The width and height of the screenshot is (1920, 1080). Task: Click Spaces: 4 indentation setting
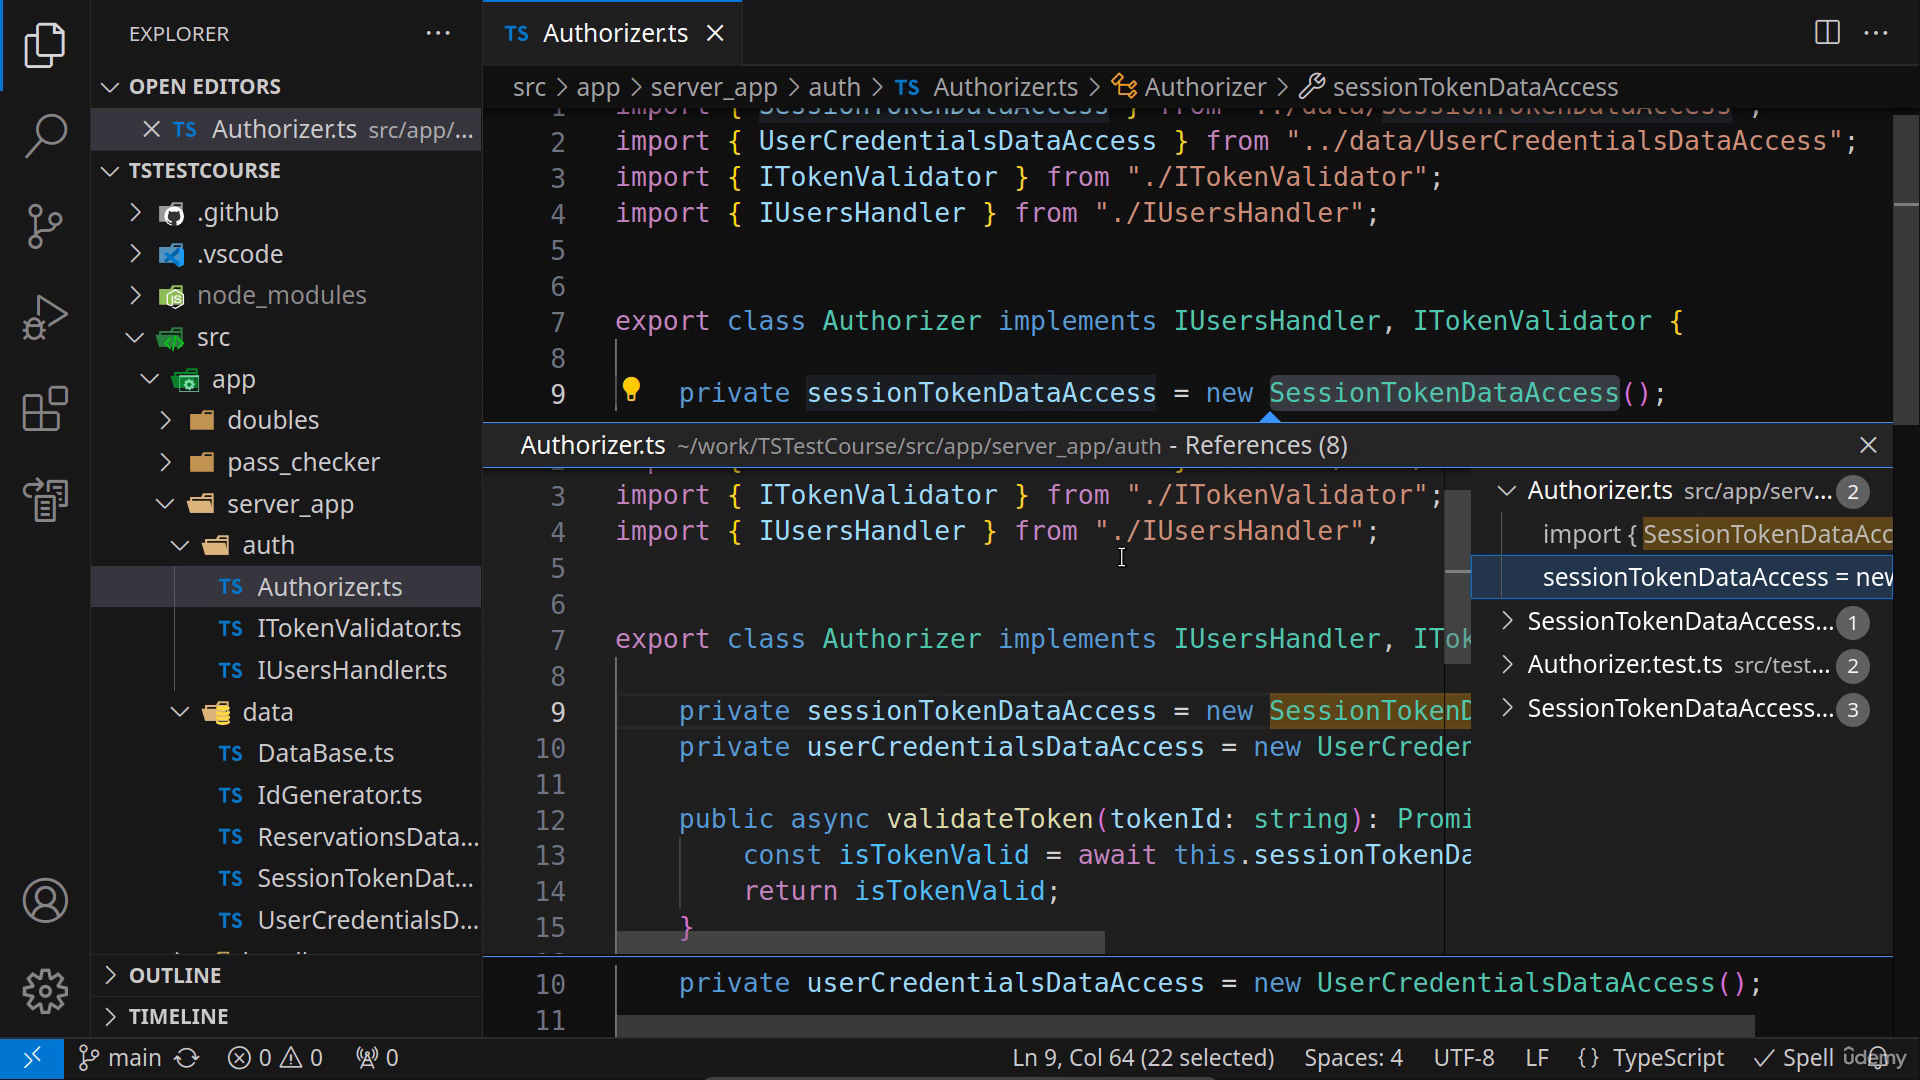tap(1353, 1058)
